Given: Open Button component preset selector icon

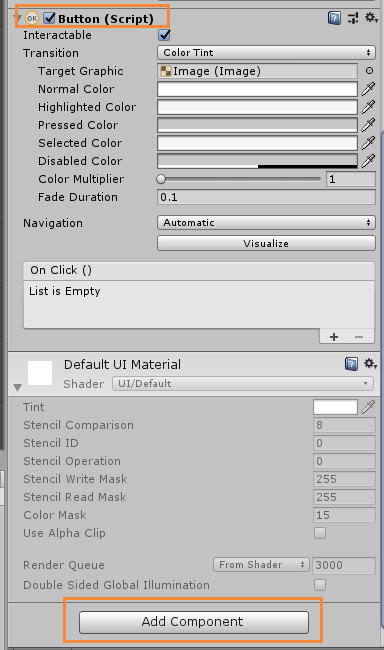Looking at the screenshot, I should [353, 18].
